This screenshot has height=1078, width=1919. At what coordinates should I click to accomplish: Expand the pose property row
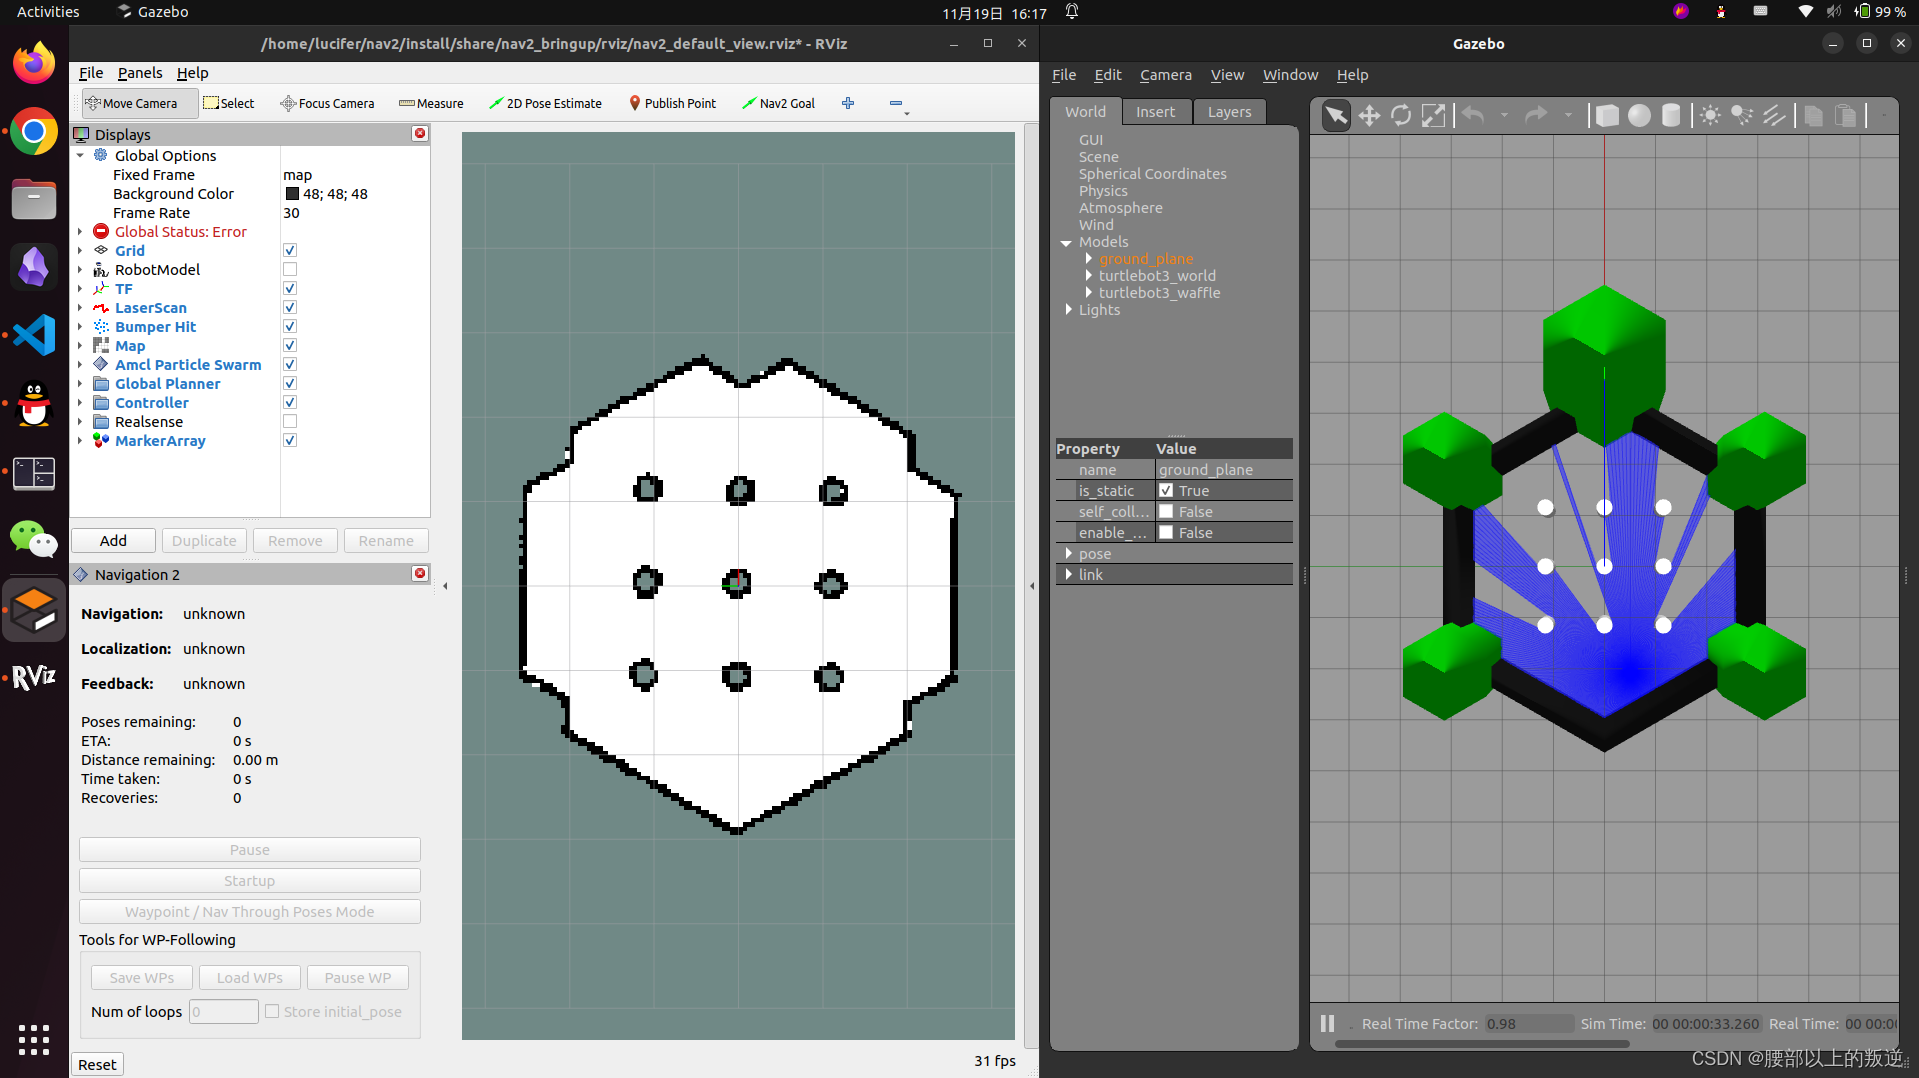pos(1069,553)
